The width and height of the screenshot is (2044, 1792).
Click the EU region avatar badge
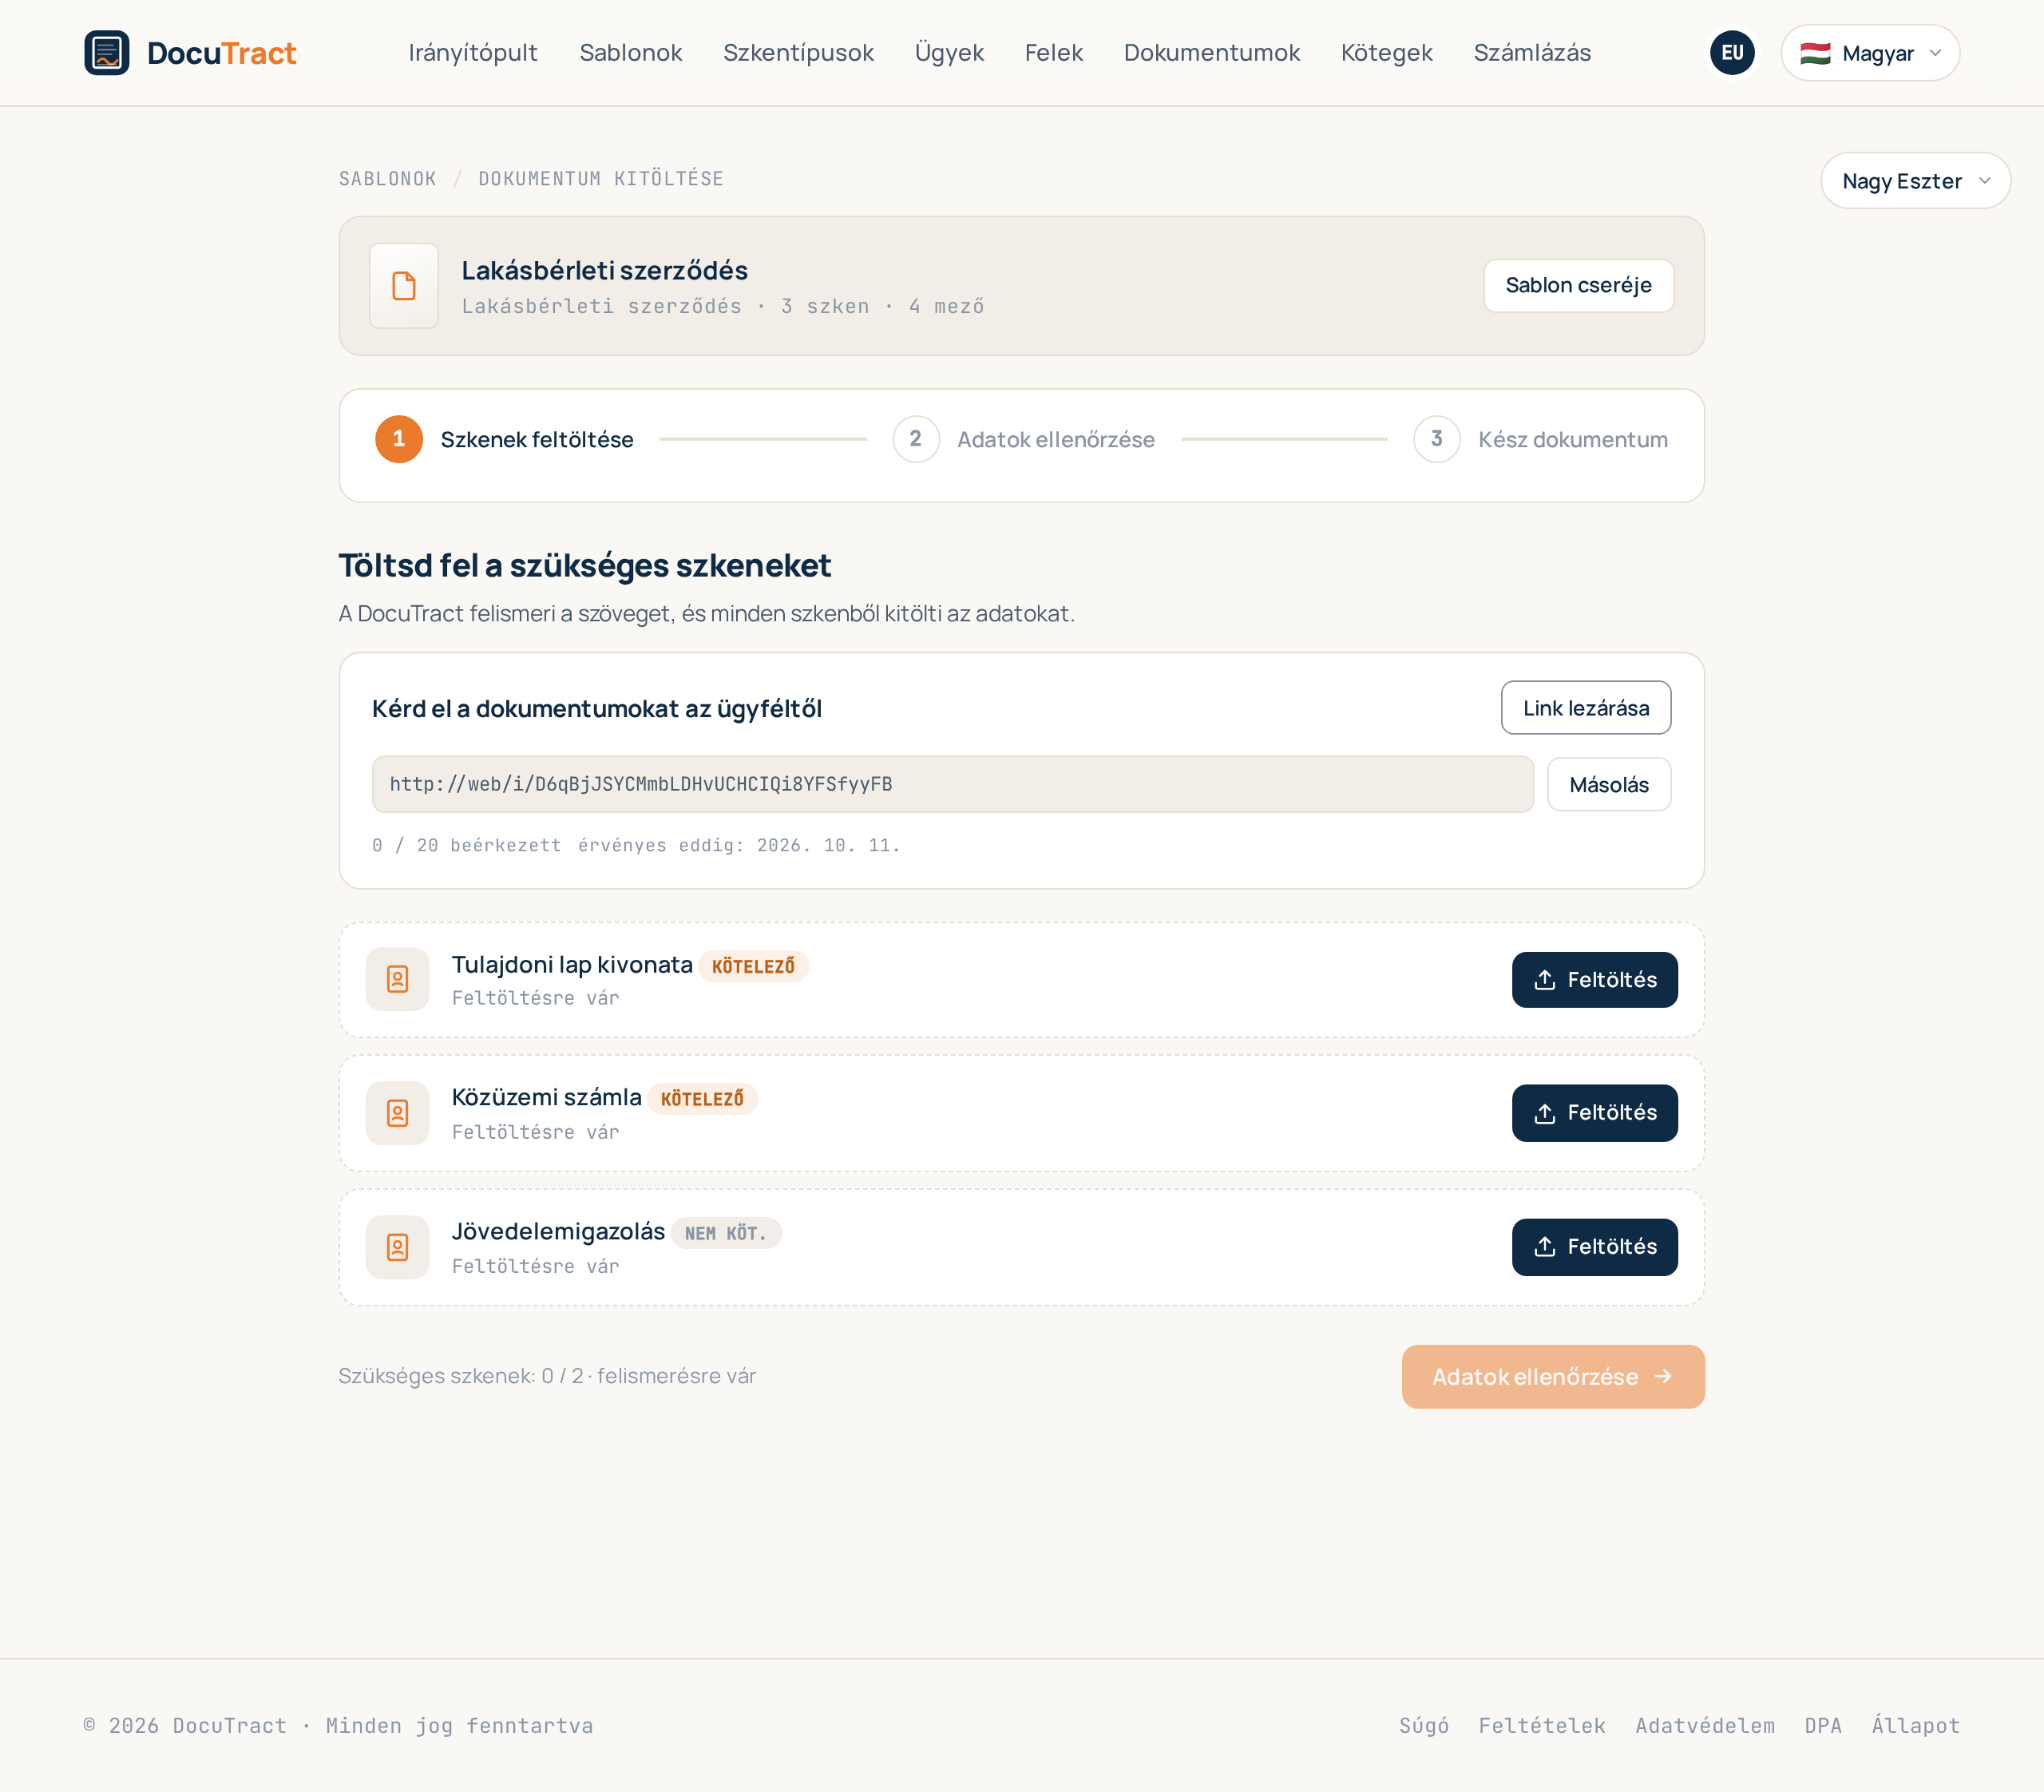[x=1732, y=53]
